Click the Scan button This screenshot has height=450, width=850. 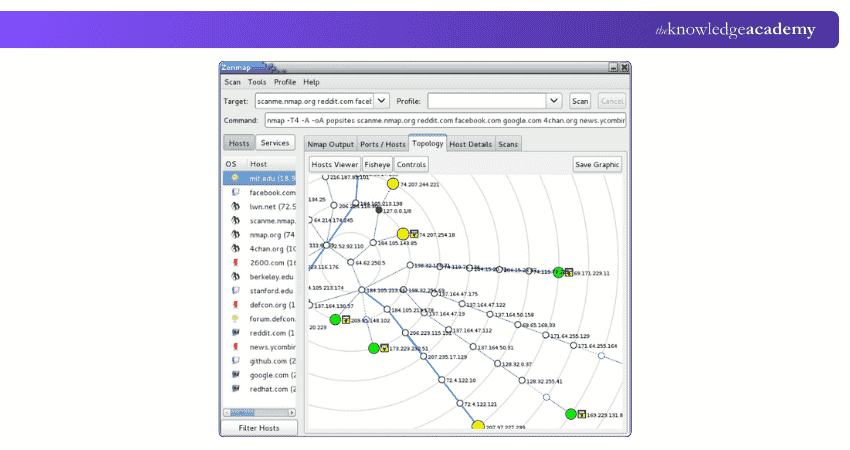580,101
